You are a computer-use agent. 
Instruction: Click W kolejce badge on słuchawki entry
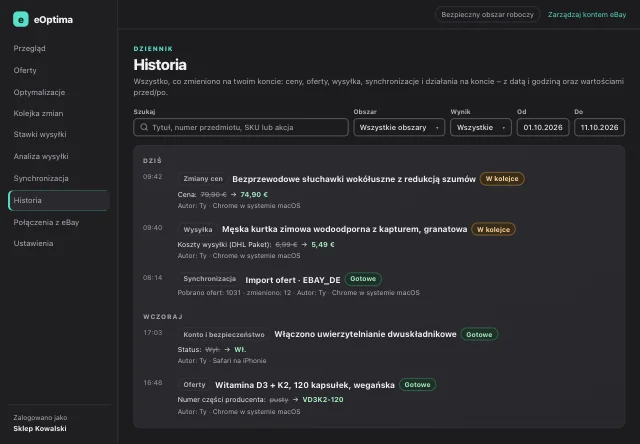click(x=502, y=179)
